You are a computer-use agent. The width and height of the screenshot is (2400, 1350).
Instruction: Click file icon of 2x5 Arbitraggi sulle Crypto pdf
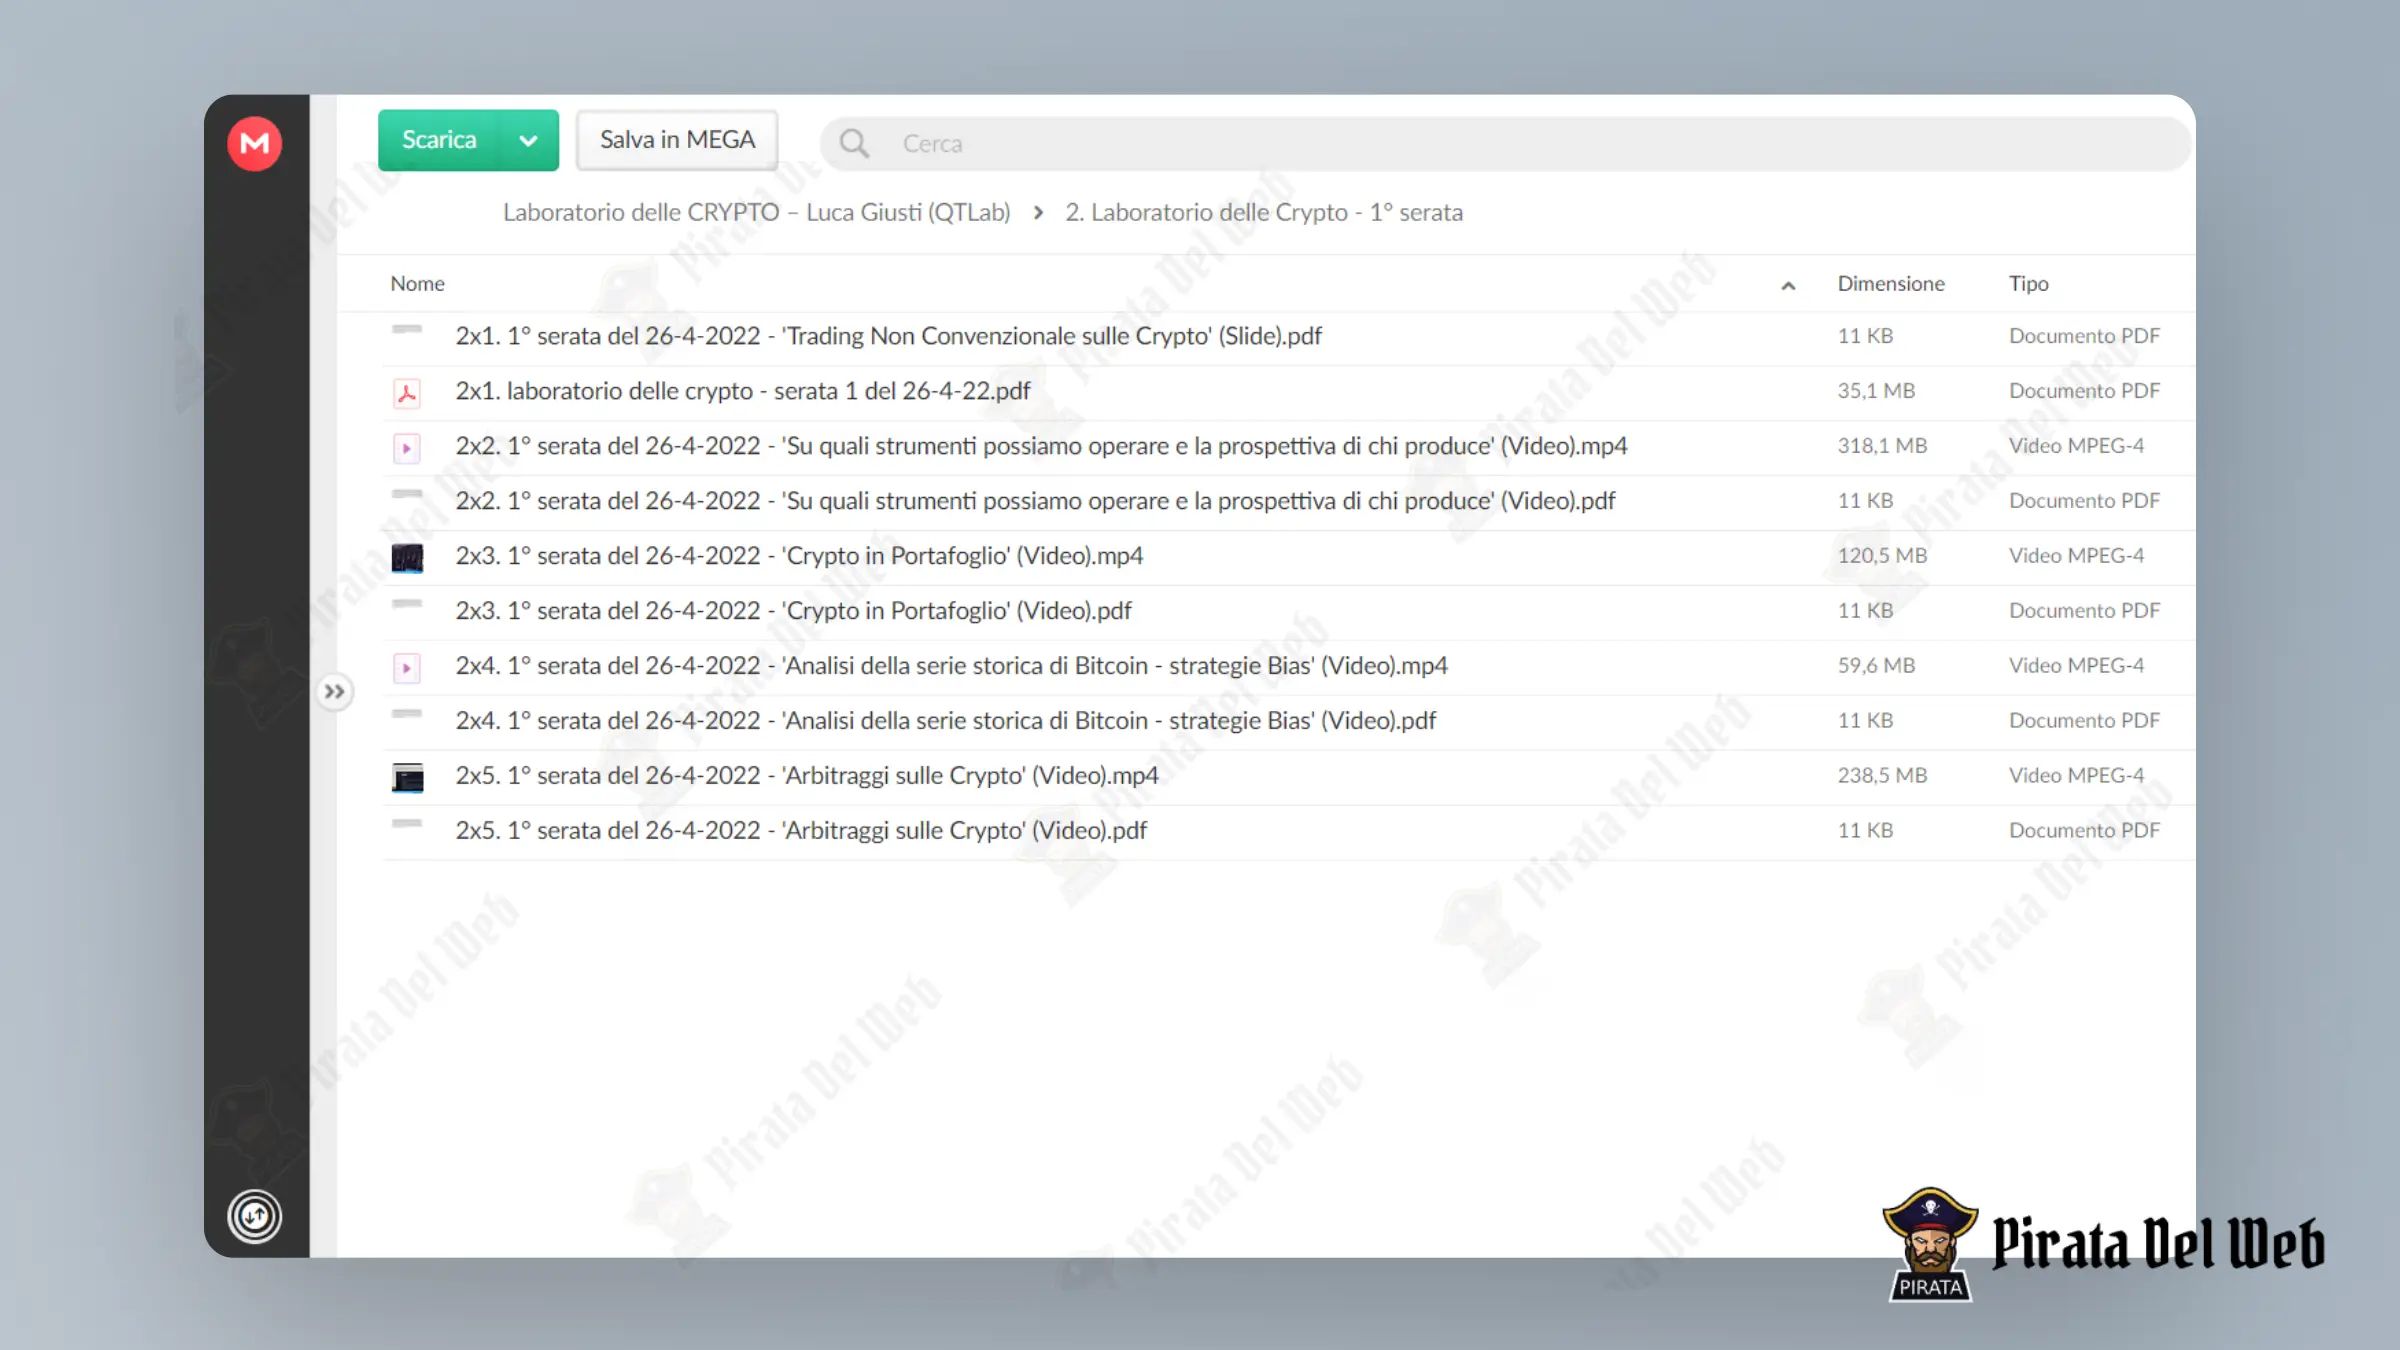(407, 824)
